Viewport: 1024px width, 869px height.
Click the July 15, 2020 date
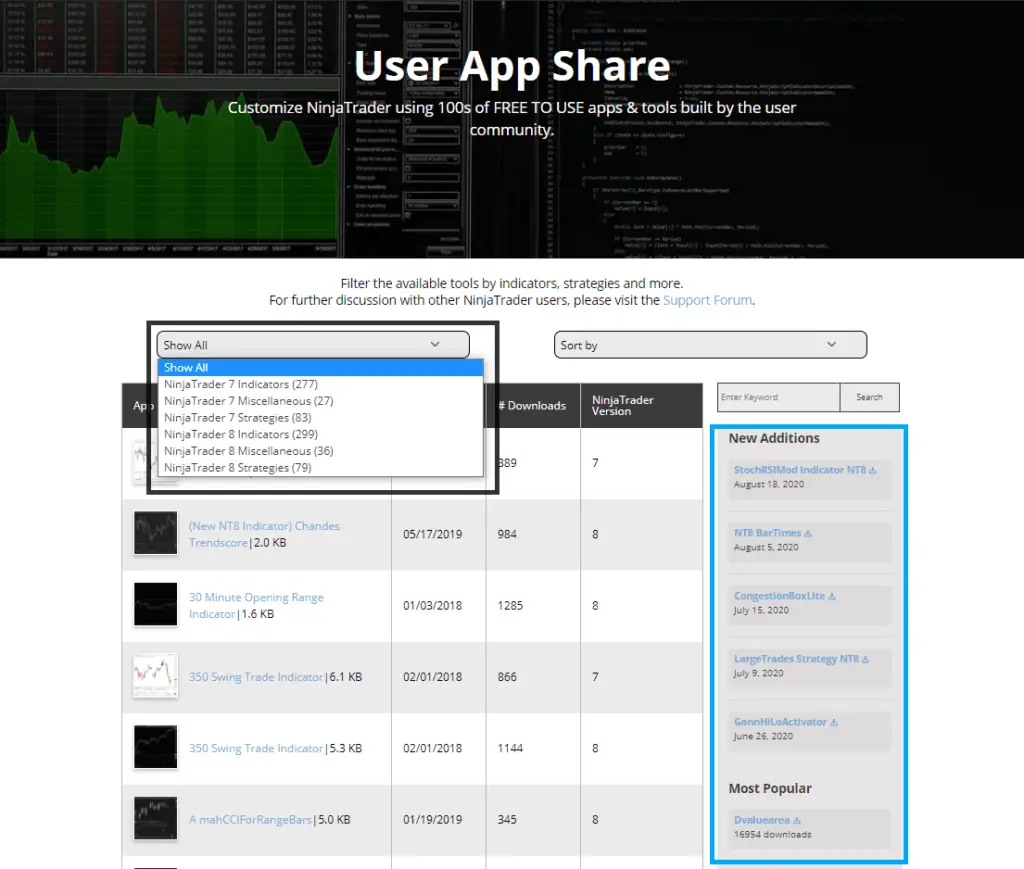[761, 610]
